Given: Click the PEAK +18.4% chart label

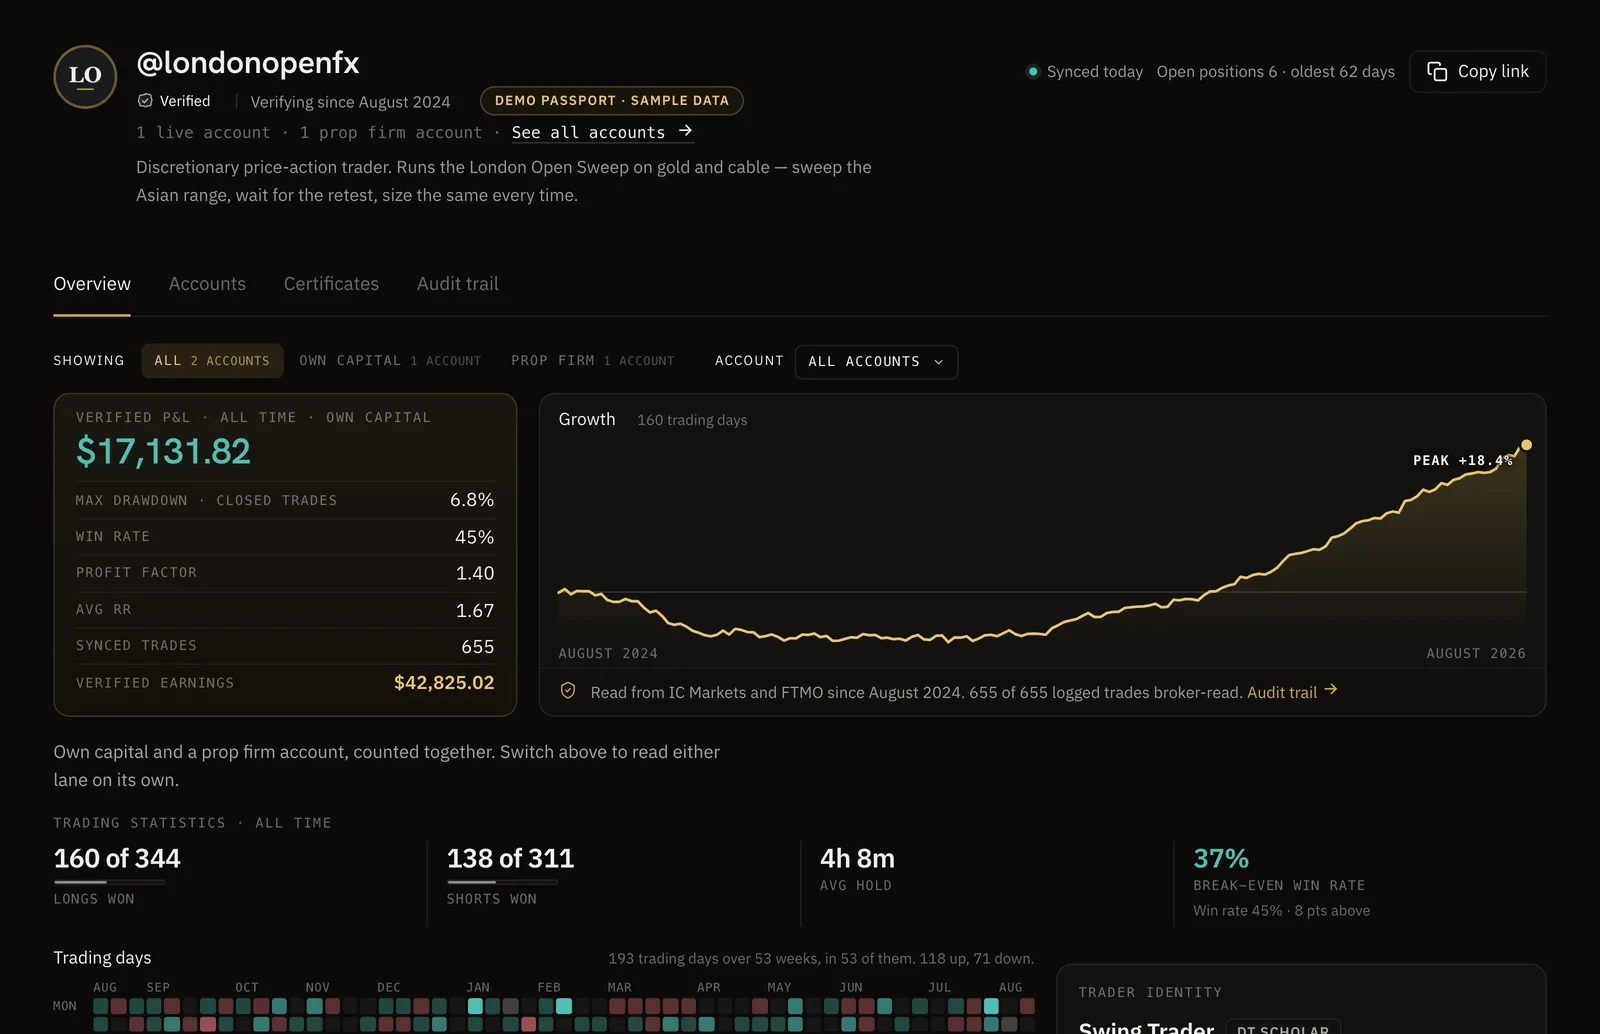Looking at the screenshot, I should (x=1462, y=461).
